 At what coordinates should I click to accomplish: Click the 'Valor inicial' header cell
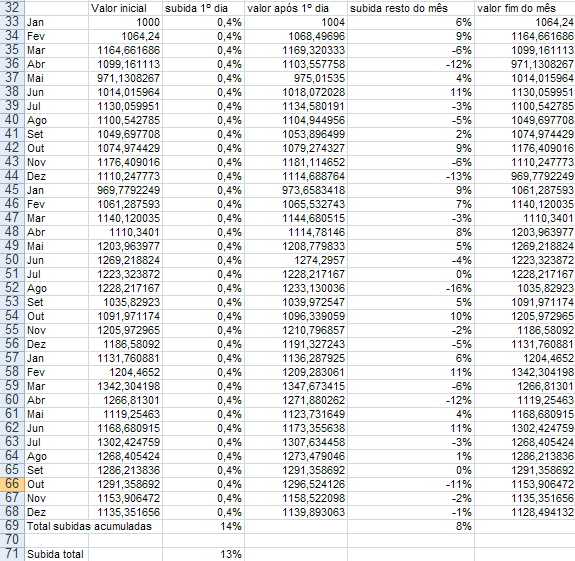(125, 8)
